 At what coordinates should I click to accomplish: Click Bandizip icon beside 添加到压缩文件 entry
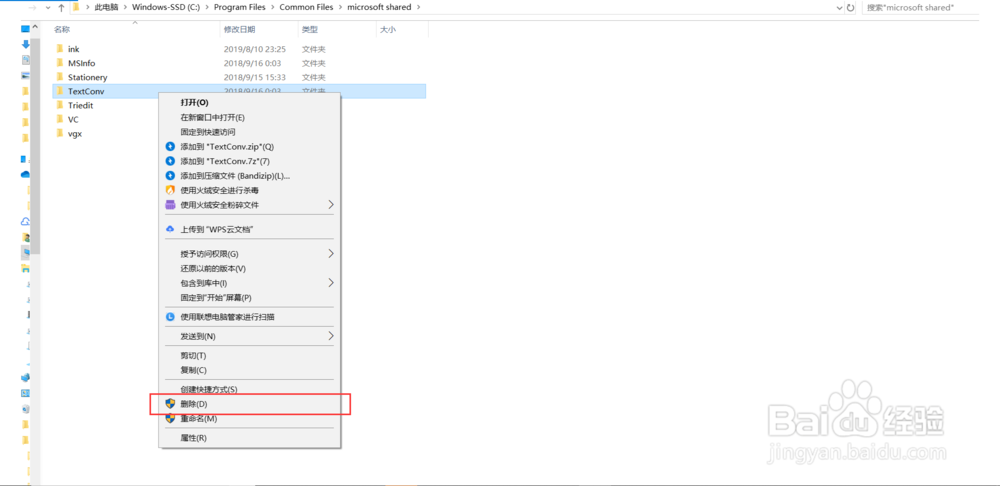[x=170, y=175]
